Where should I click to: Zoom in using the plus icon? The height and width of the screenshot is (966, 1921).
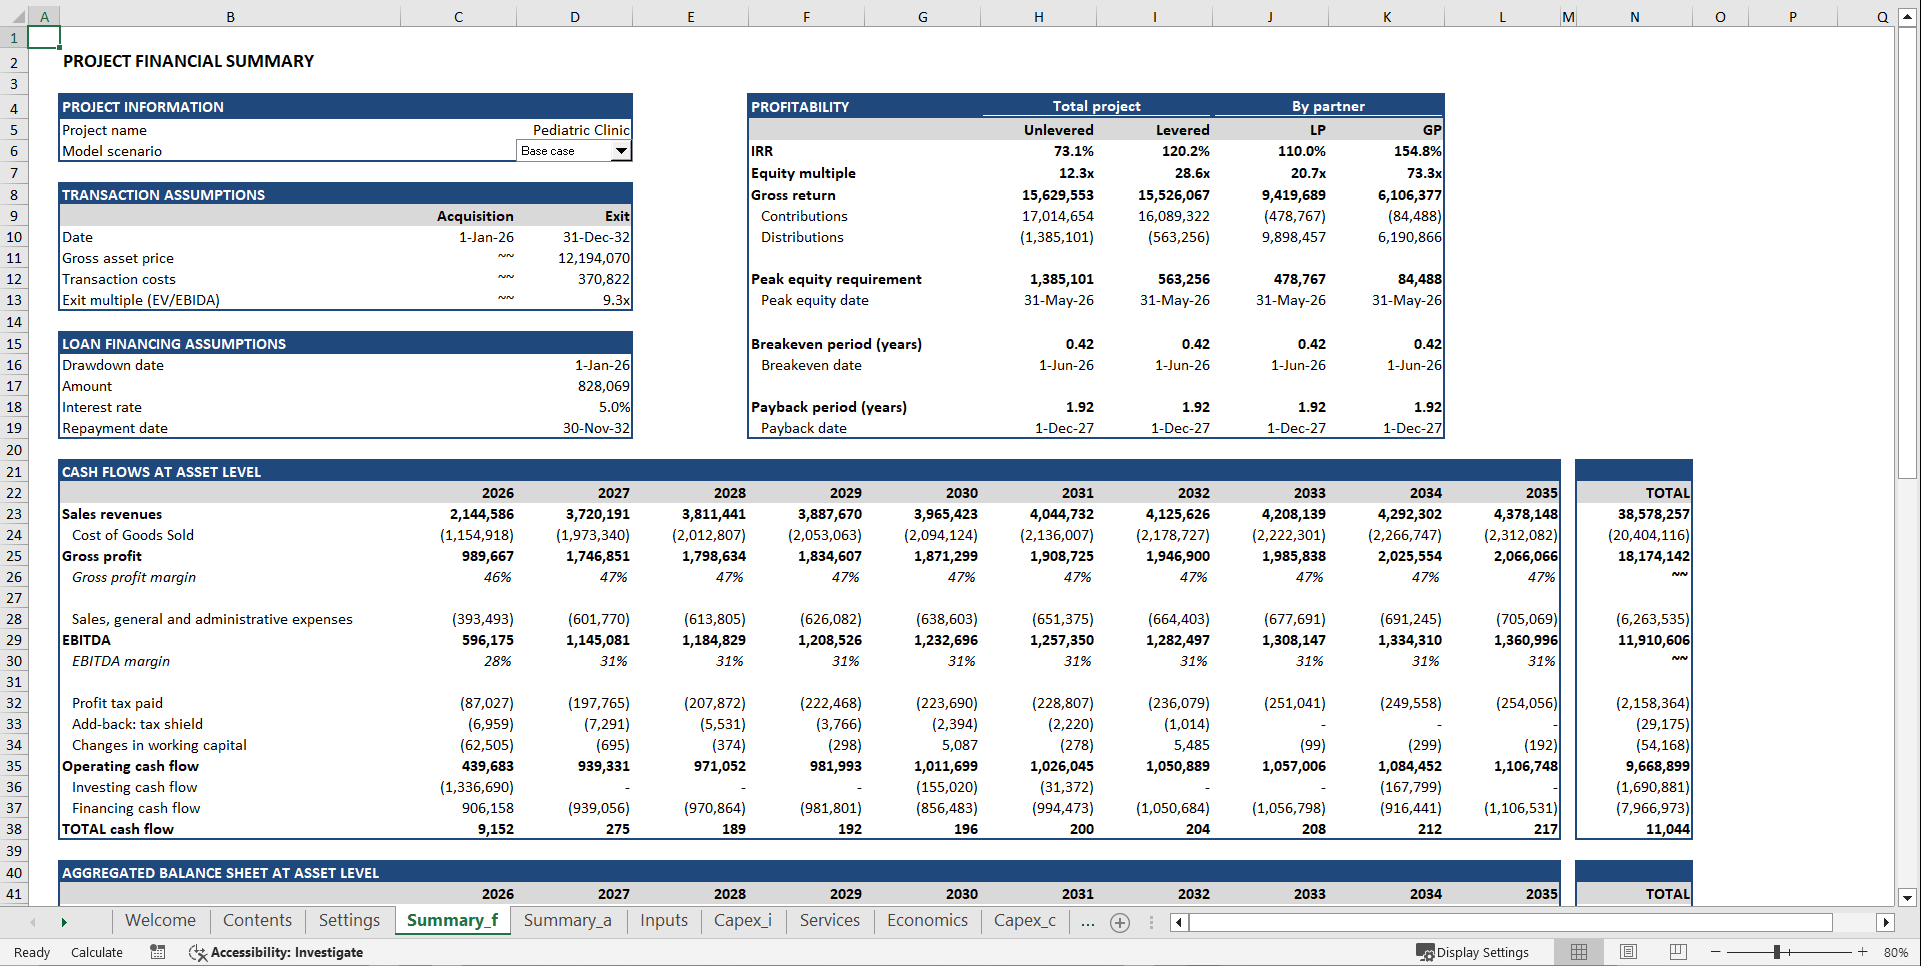tap(1862, 952)
